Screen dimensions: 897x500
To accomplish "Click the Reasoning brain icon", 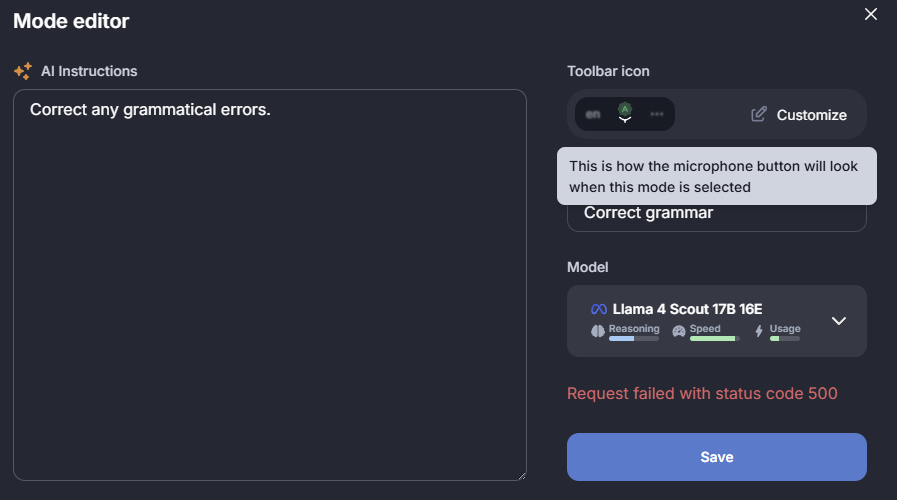I will tap(597, 331).
